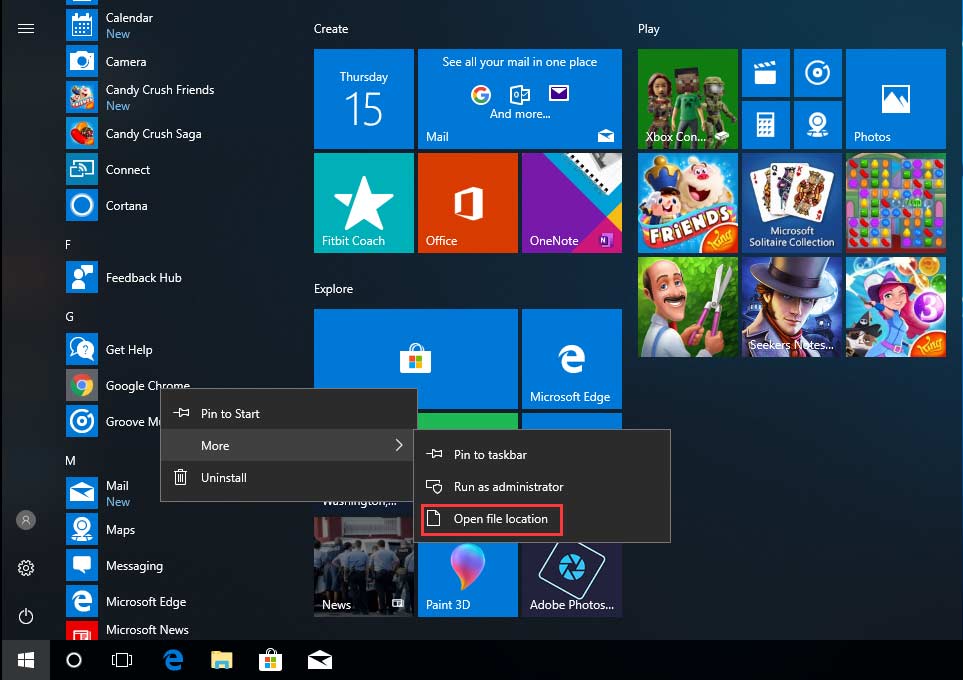Image resolution: width=963 pixels, height=680 pixels.
Task: Open the Photos tile
Action: pos(895,99)
